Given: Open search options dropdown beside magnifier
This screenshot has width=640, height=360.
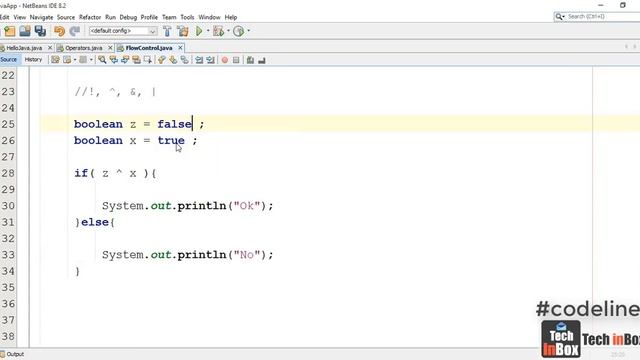Looking at the screenshot, I should point(563,17).
